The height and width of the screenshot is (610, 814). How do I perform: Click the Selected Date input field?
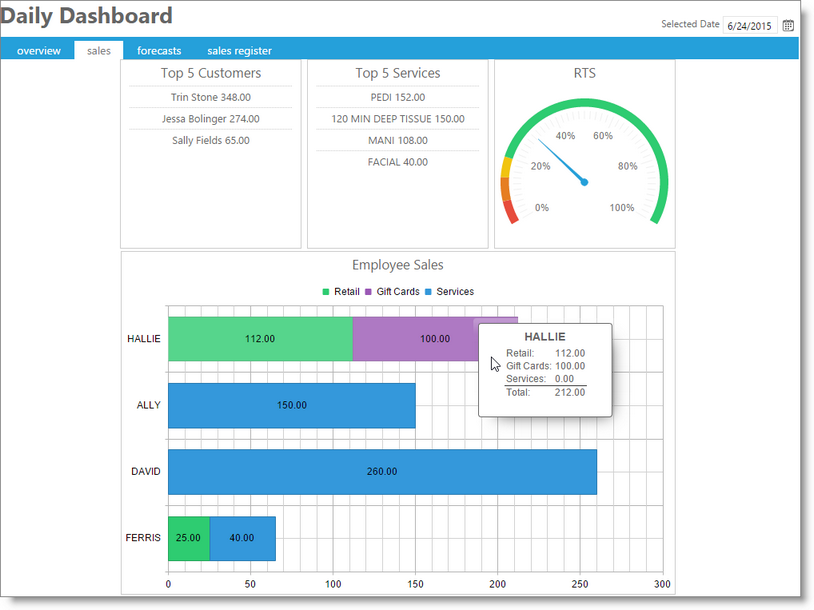point(750,25)
